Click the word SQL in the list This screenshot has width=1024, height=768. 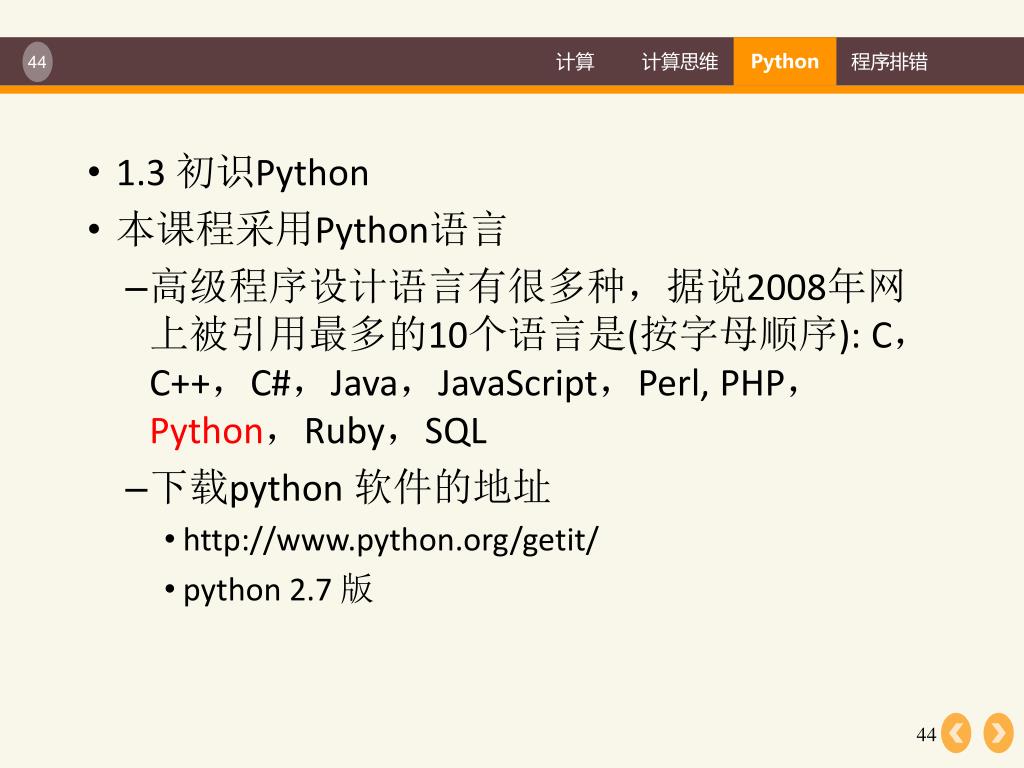456,432
